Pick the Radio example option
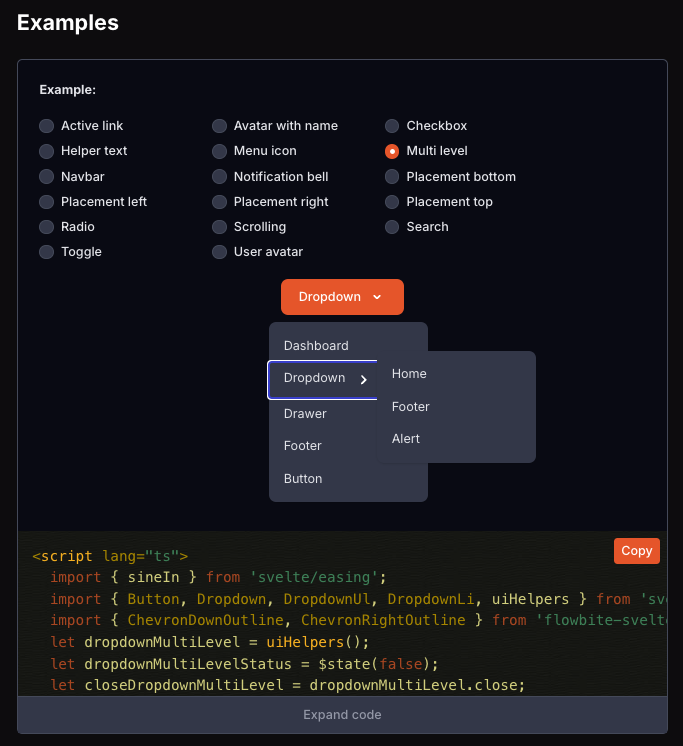The width and height of the screenshot is (683, 746). (x=47, y=227)
